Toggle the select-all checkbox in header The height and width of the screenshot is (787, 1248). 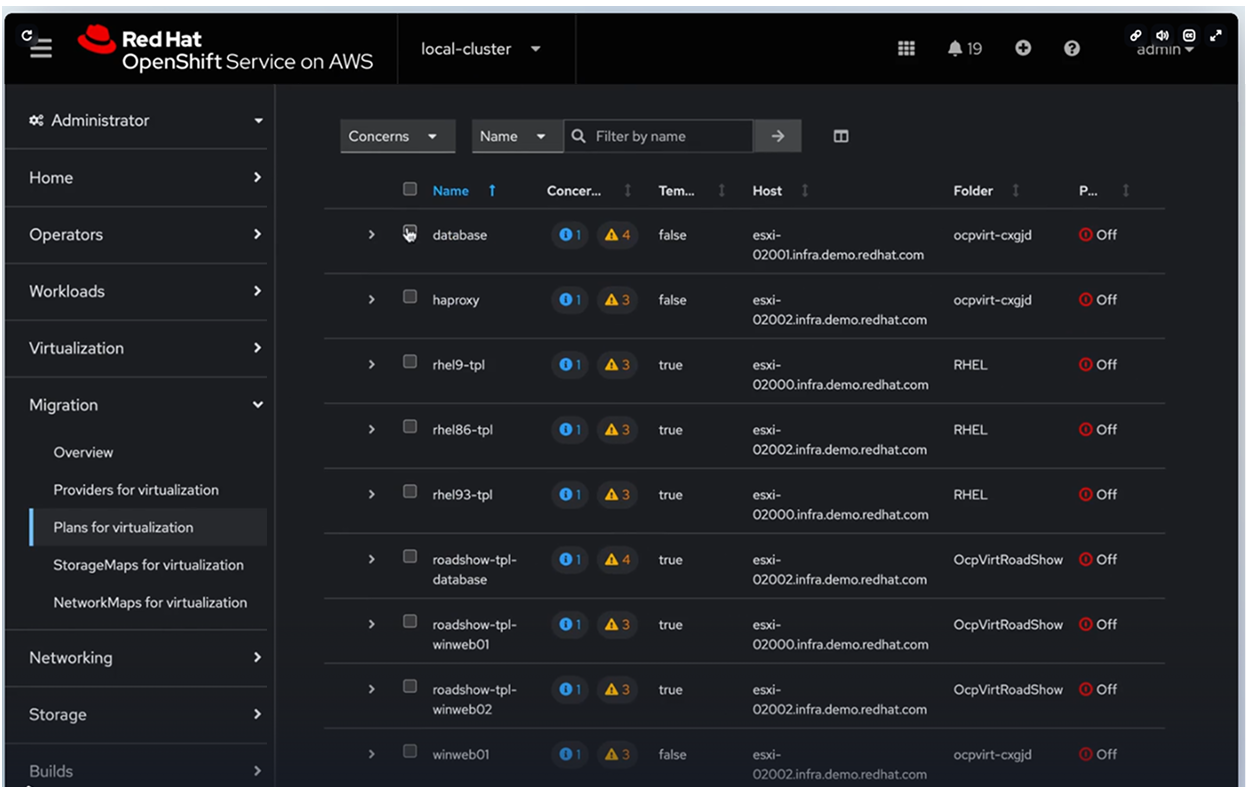(x=410, y=189)
